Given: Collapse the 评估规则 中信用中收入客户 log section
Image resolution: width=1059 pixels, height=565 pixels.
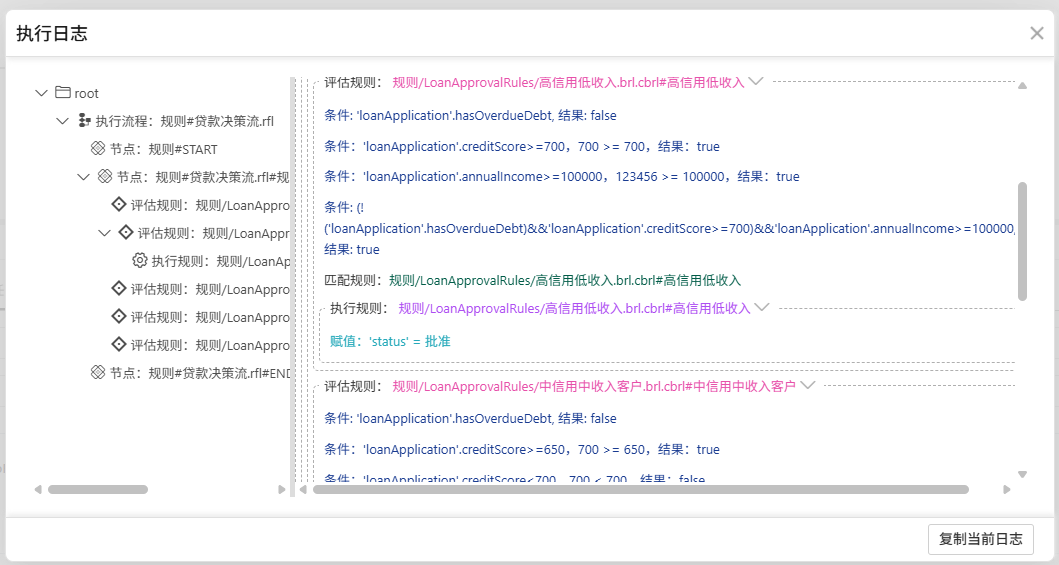Looking at the screenshot, I should pyautogui.click(x=808, y=385).
